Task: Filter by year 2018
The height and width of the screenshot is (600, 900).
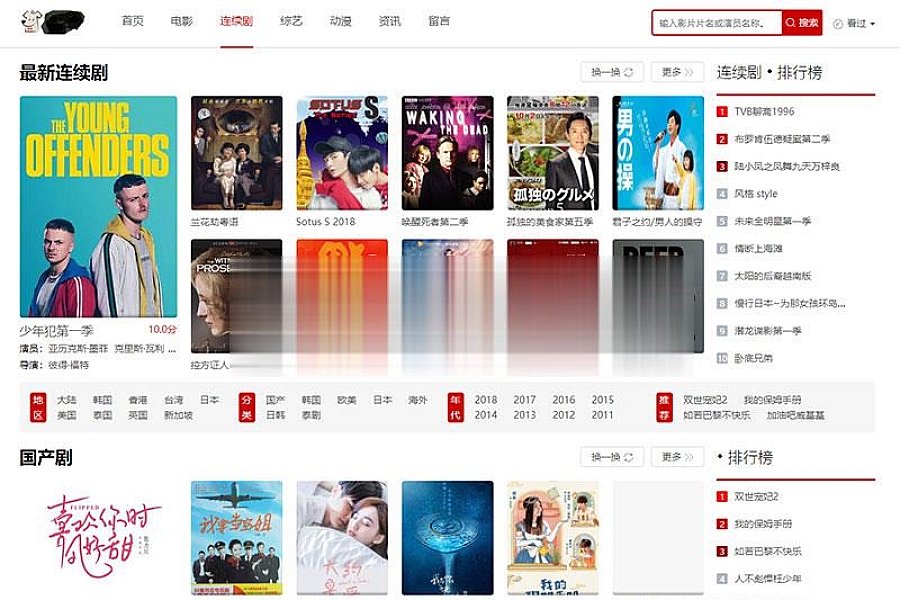Action: tap(486, 400)
